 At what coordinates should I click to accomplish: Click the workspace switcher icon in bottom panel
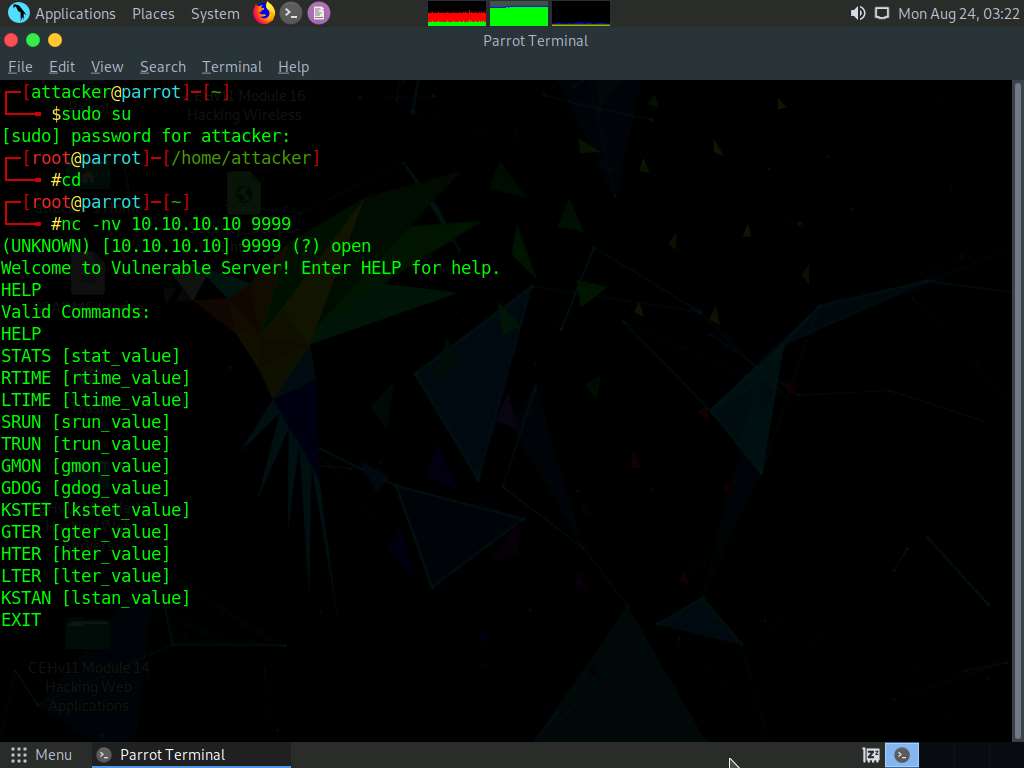coord(871,755)
